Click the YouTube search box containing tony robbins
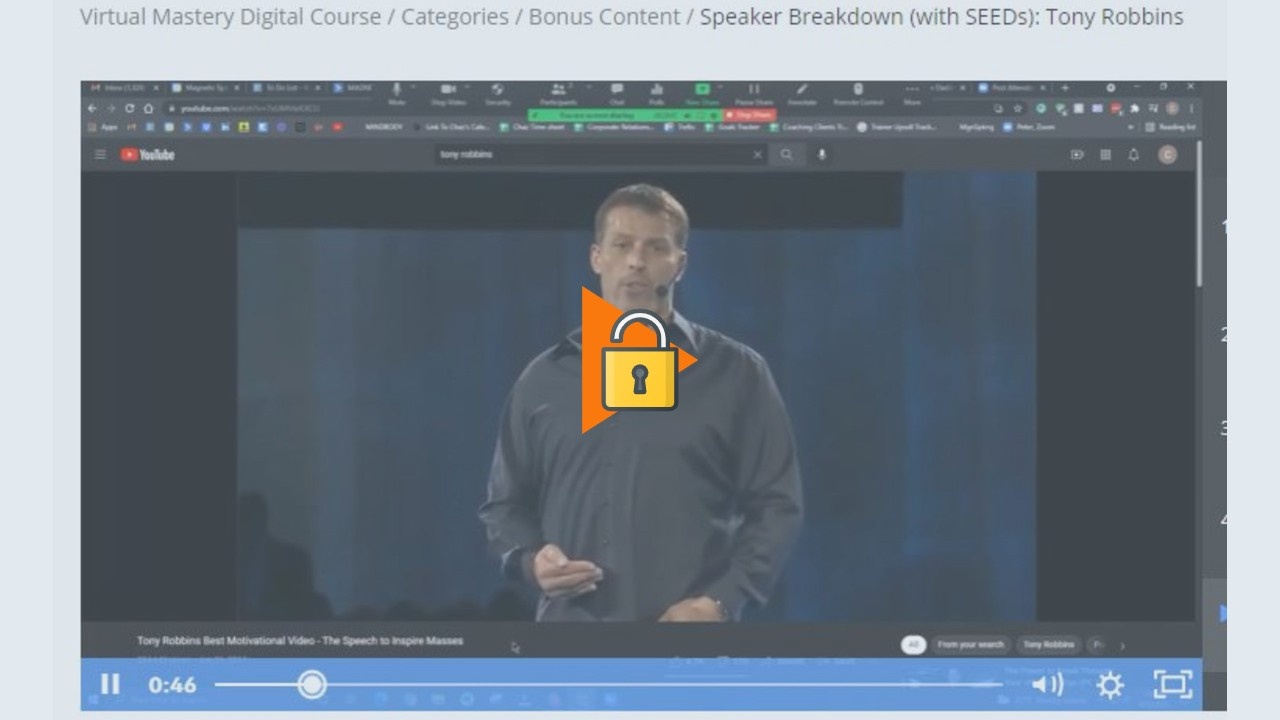Image resolution: width=1280 pixels, height=720 pixels. 600,154
